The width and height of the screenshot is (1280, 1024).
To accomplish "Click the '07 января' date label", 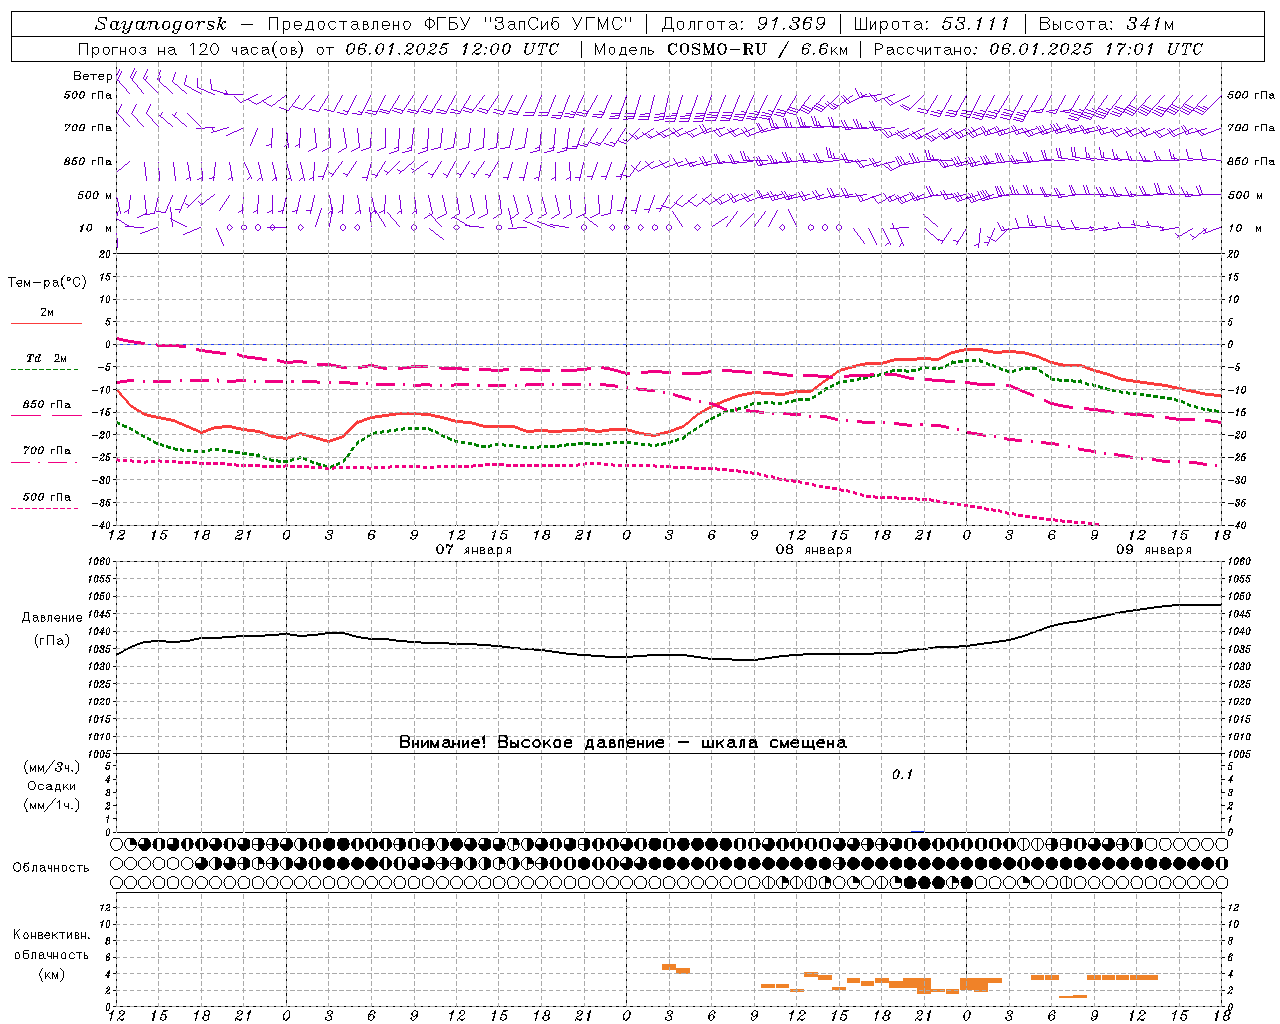I will pos(474,550).
